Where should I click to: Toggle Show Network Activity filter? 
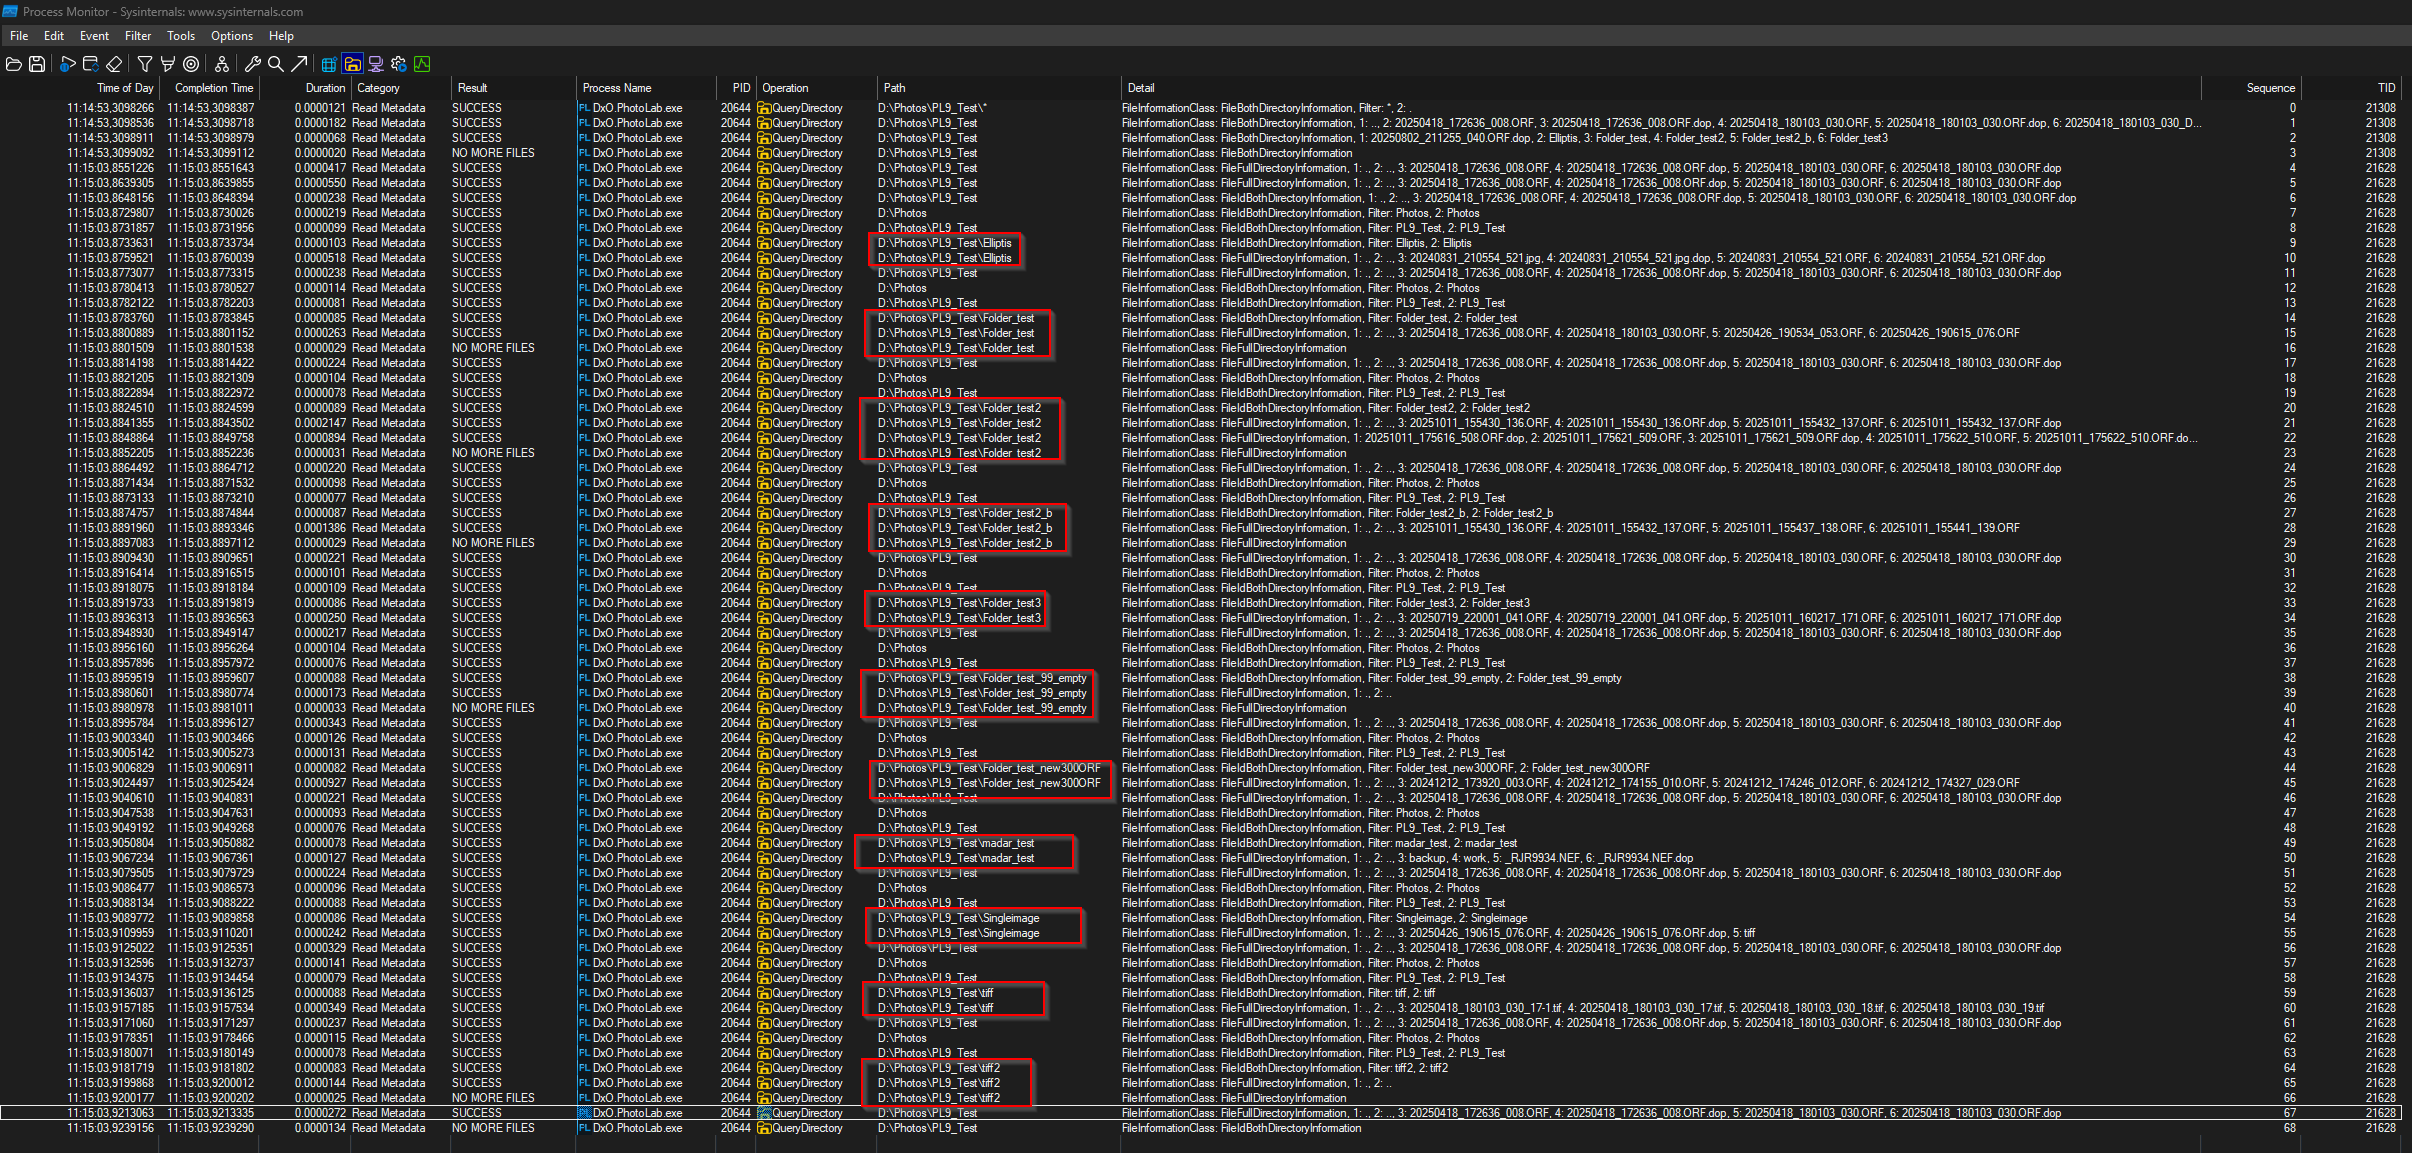376,64
